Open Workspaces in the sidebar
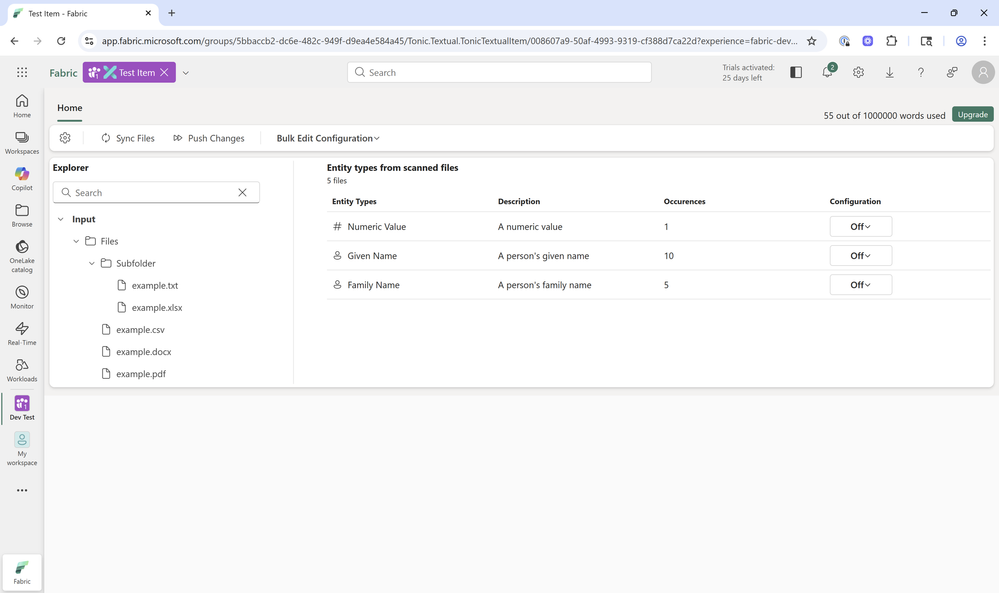This screenshot has width=999, height=593. [x=22, y=143]
